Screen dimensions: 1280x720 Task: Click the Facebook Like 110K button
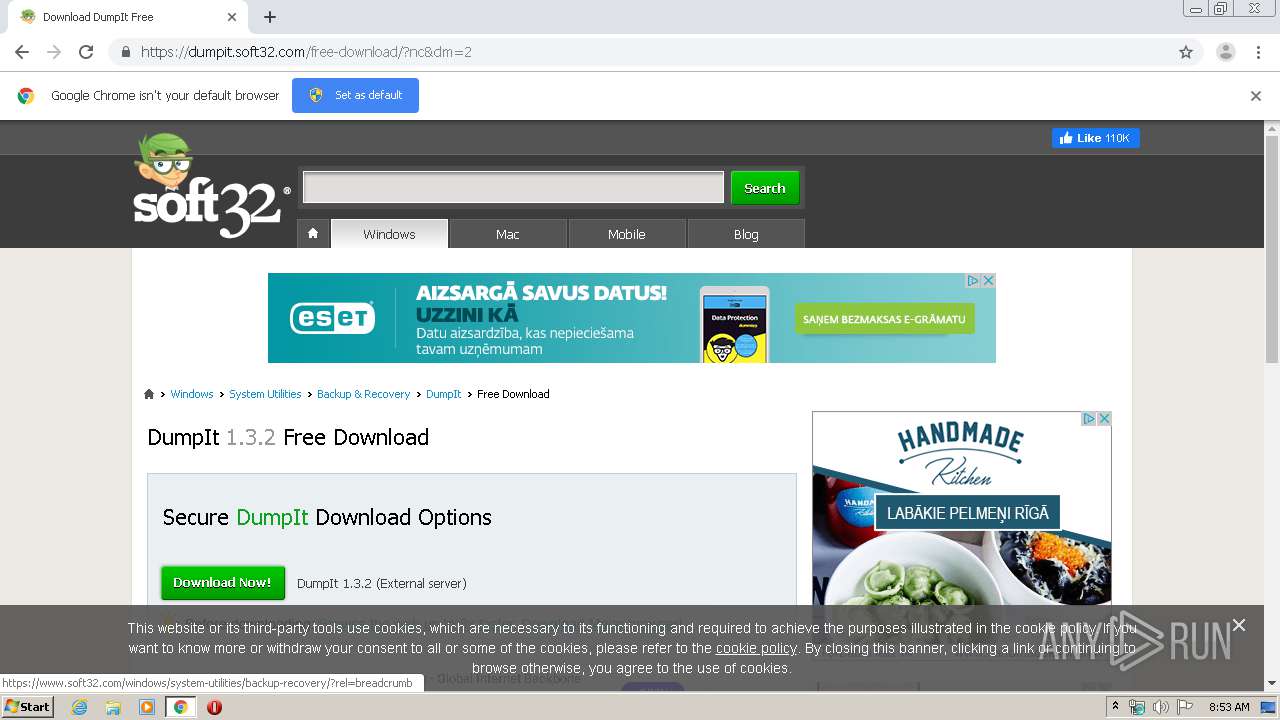click(1095, 138)
